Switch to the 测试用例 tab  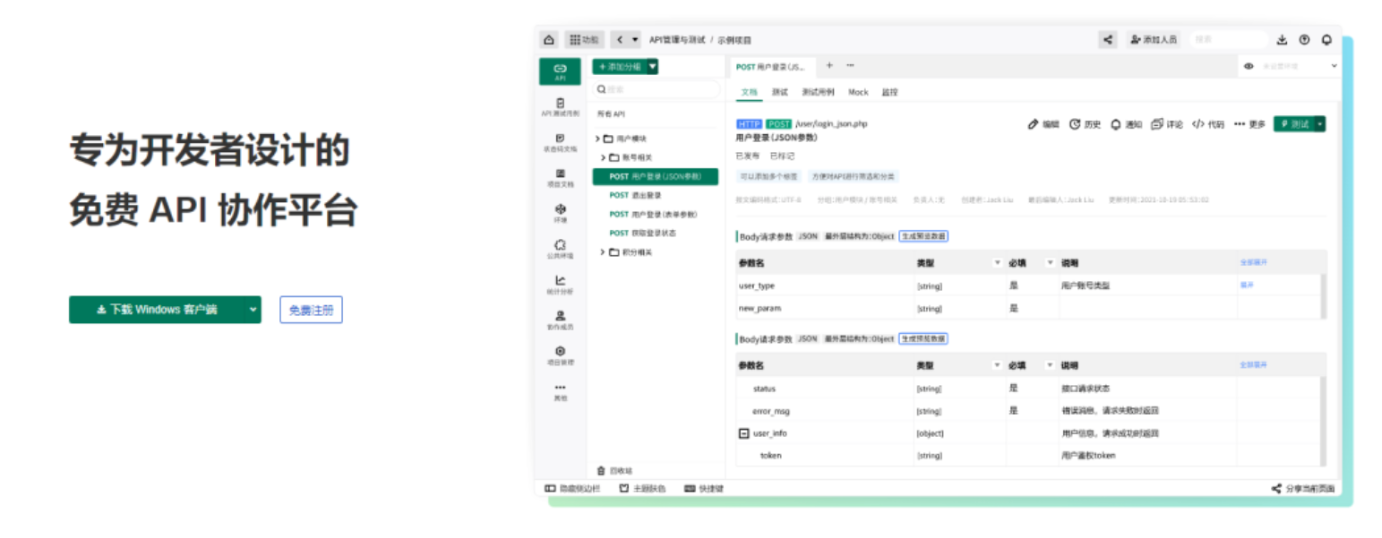818,92
